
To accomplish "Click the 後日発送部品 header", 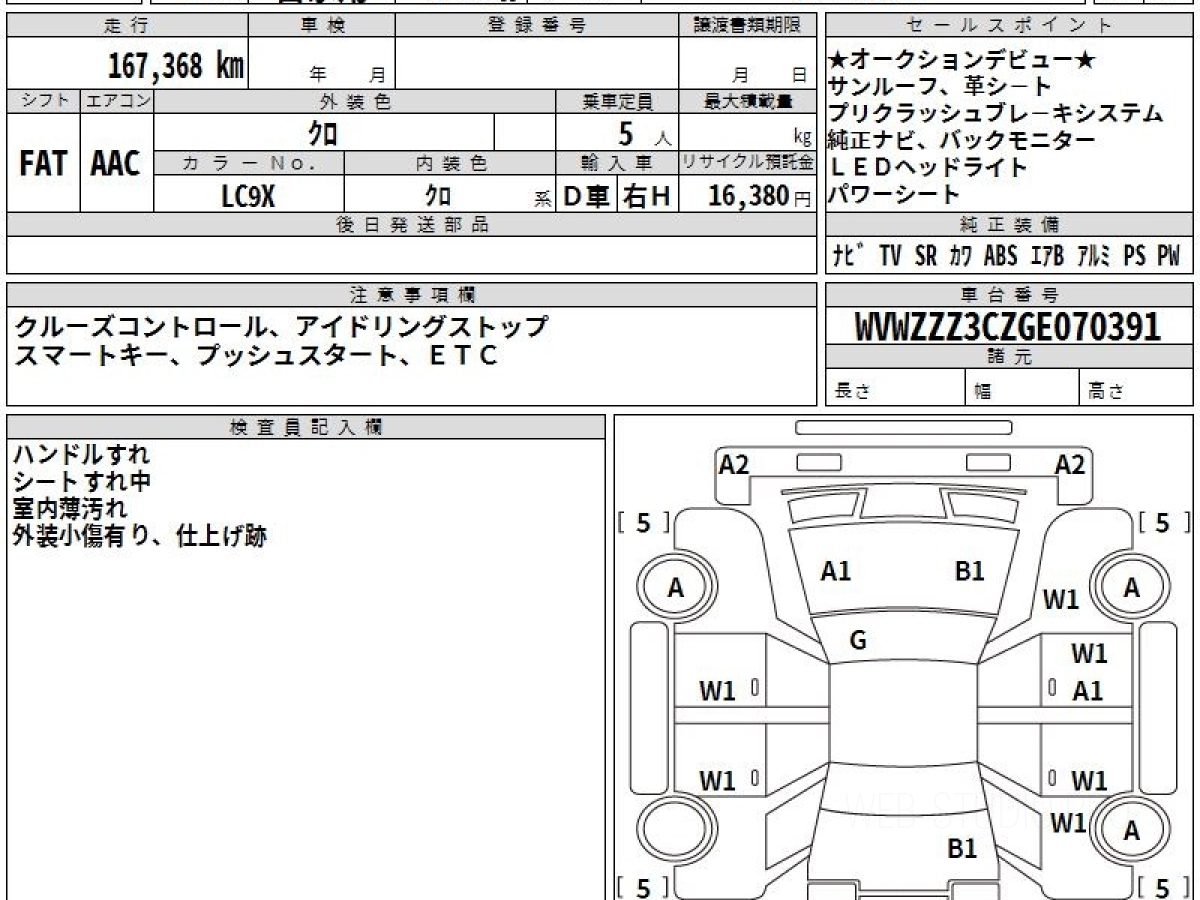I will click(412, 225).
